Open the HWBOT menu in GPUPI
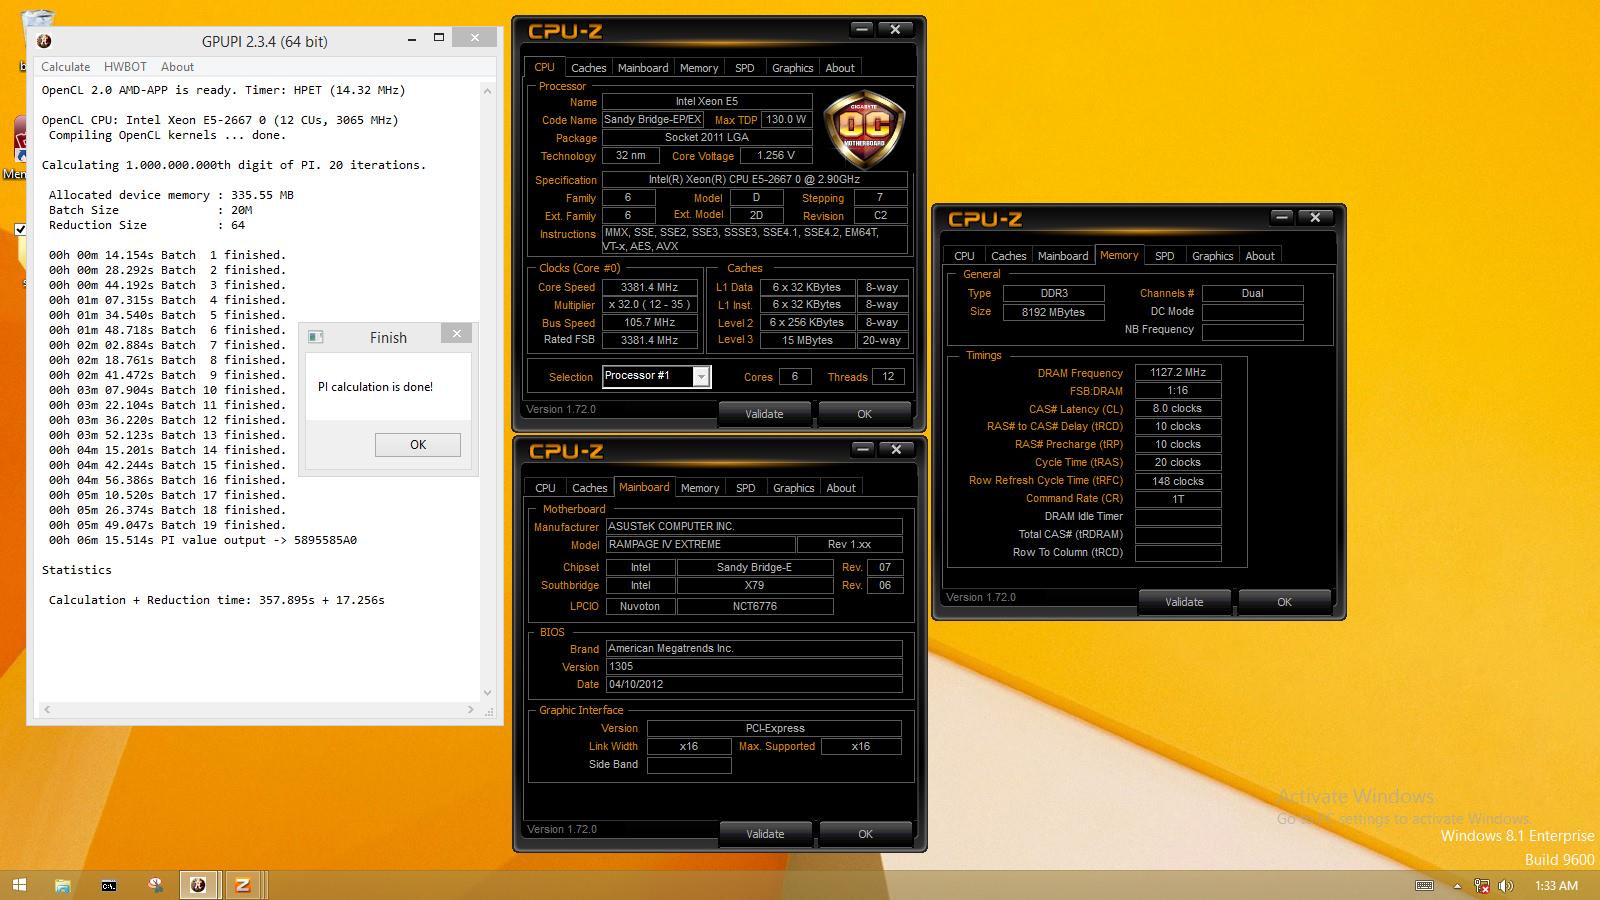This screenshot has height=900, width=1600. (x=125, y=67)
